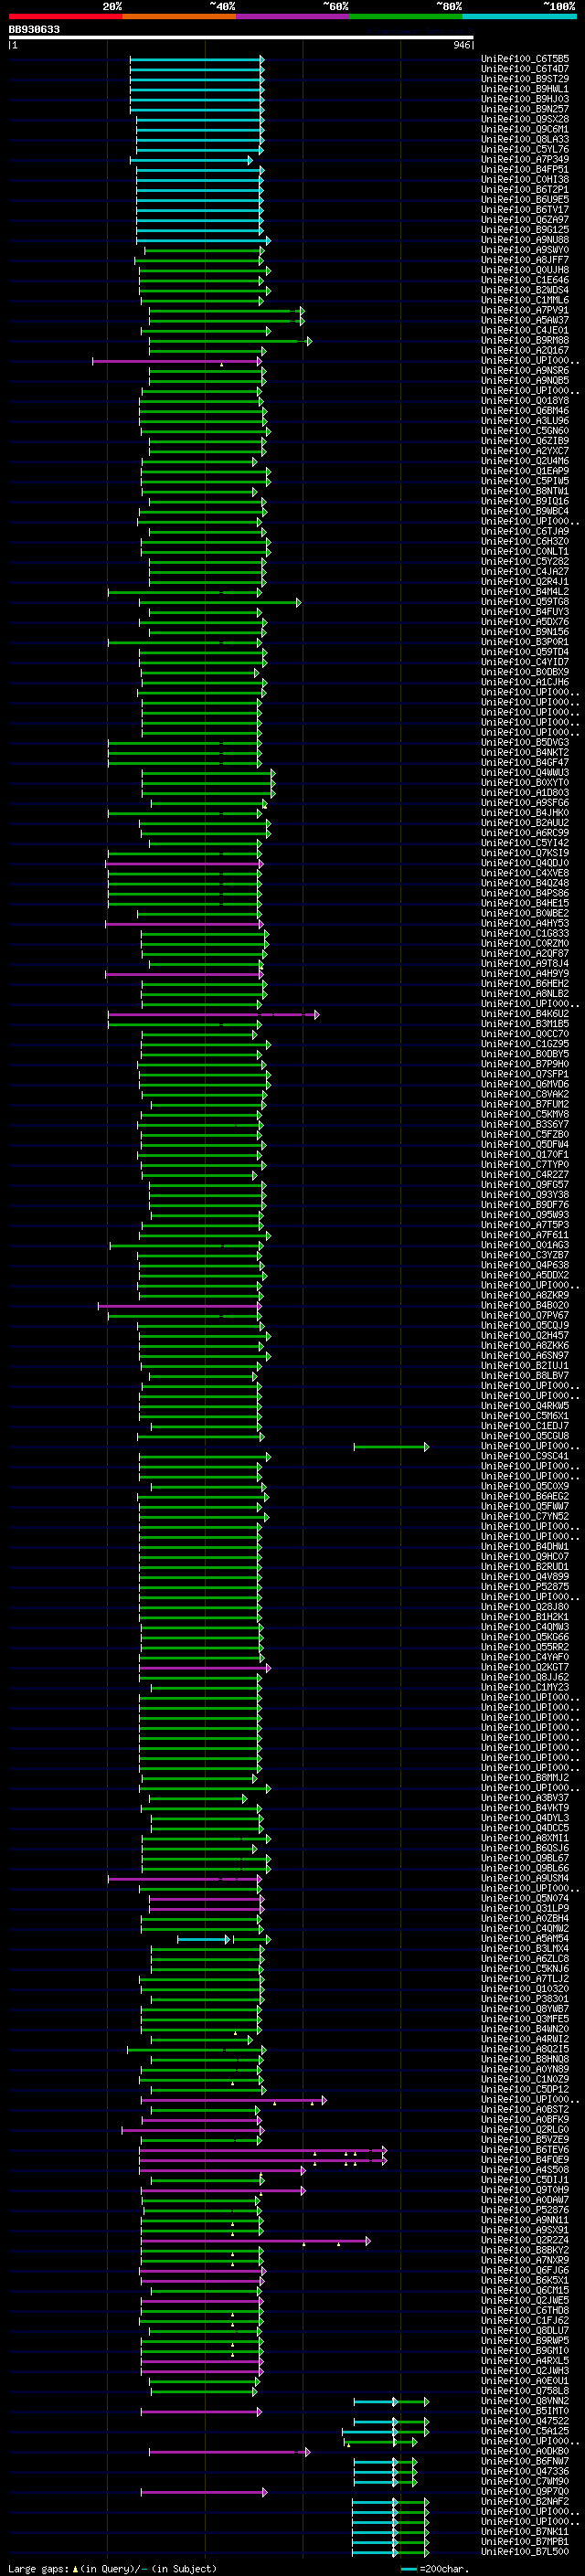Viewport: 585px width, 2576px height.
Task: Open hit UniRef100_C6T4D7
Action: 525,69
